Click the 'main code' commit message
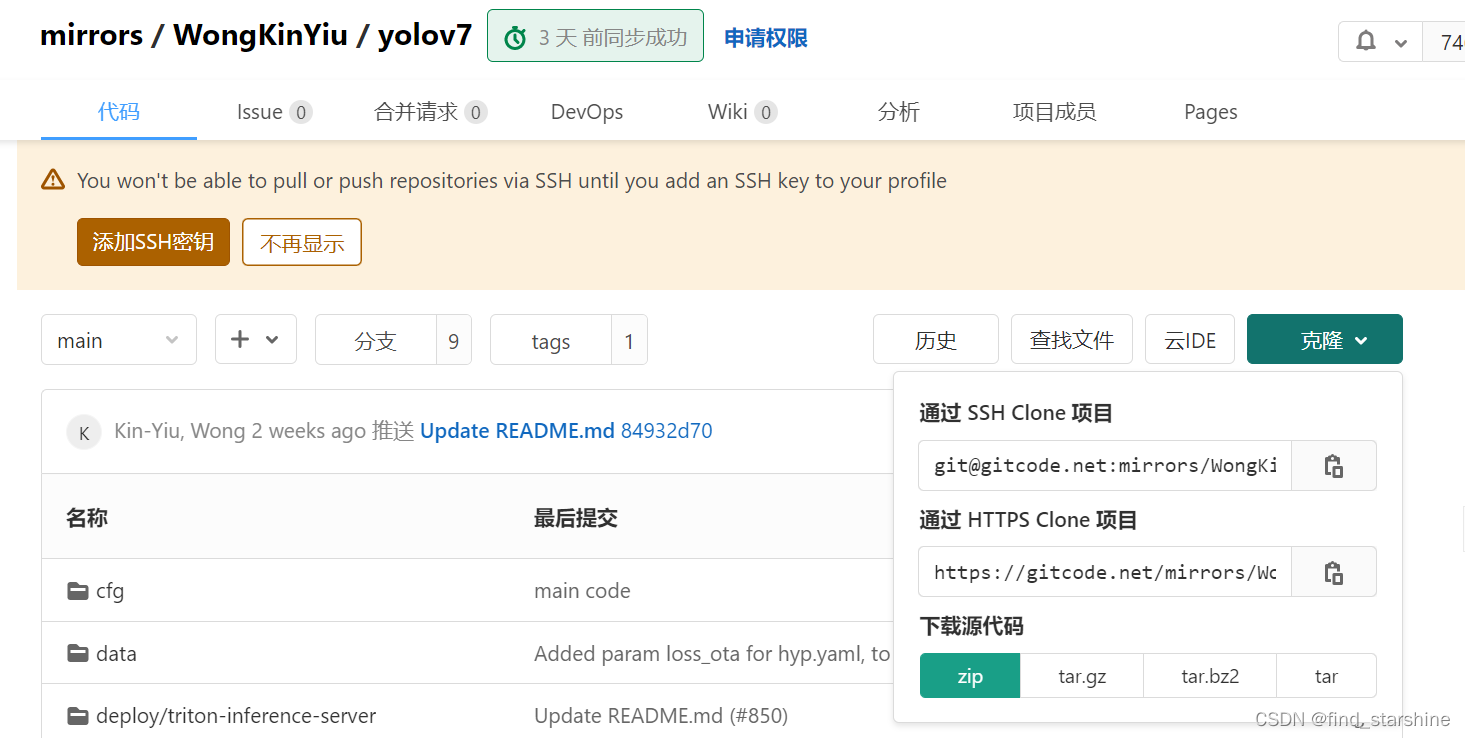1465x738 pixels. coord(582,591)
